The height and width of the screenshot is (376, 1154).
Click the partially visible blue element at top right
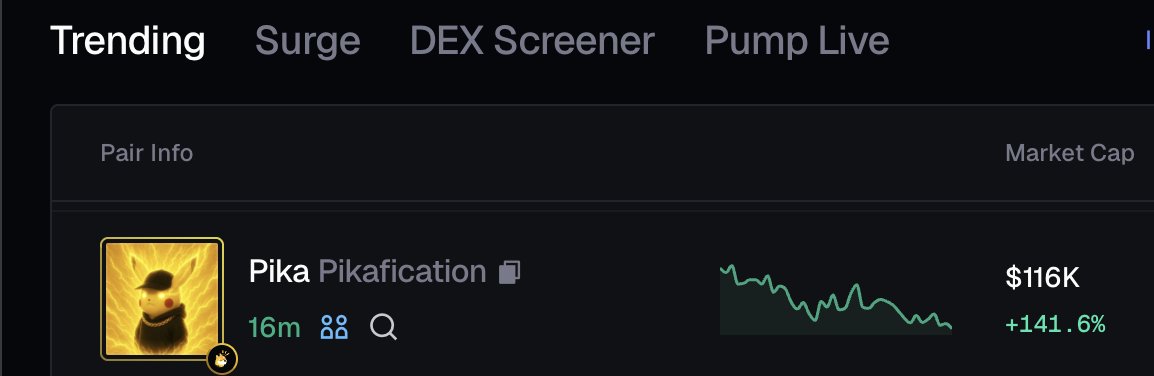click(x=1148, y=40)
